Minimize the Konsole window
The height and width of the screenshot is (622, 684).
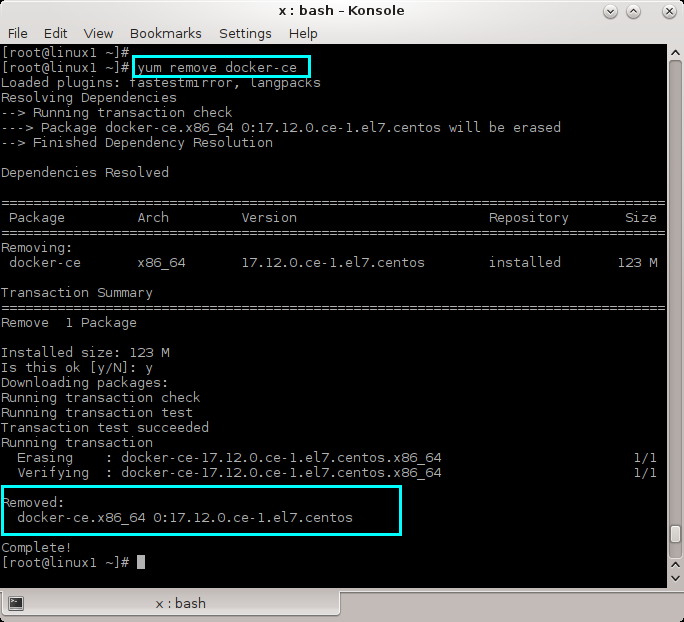coord(610,11)
